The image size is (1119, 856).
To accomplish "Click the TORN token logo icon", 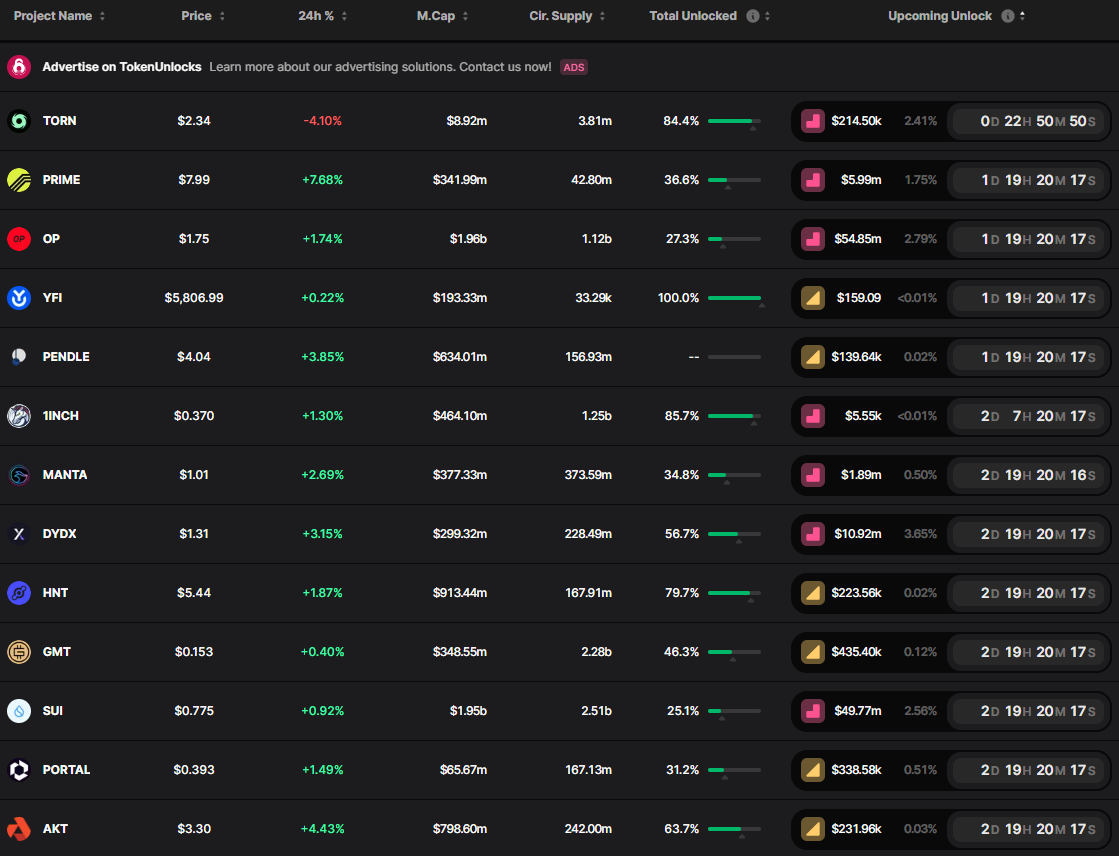I will pos(19,121).
